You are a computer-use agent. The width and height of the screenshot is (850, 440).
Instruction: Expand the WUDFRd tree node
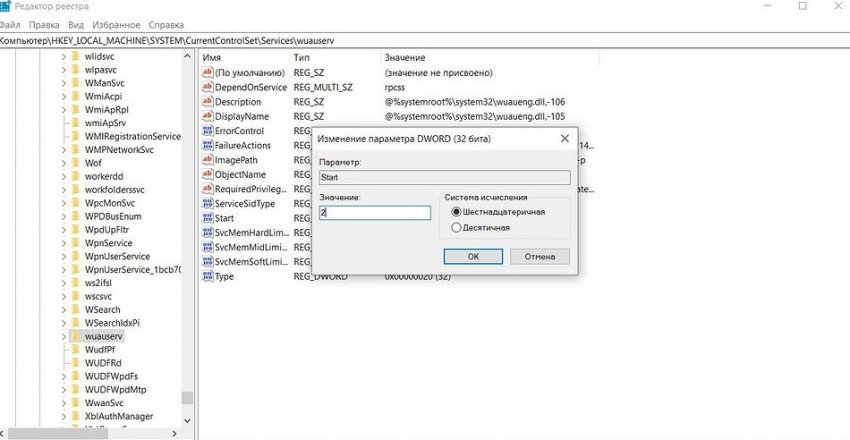coord(63,363)
